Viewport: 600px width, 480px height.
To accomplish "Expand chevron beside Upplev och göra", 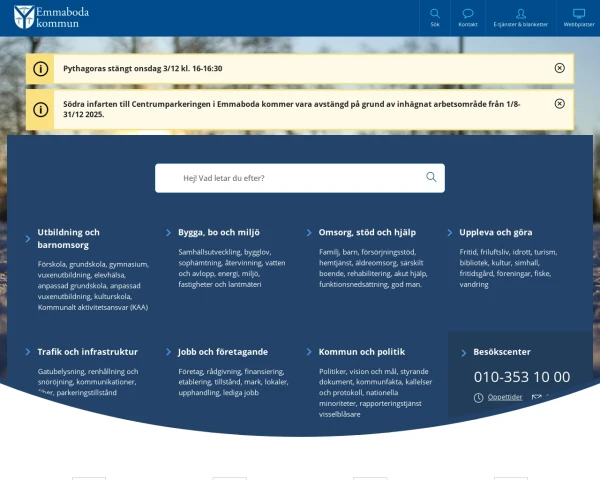I will click(450, 233).
